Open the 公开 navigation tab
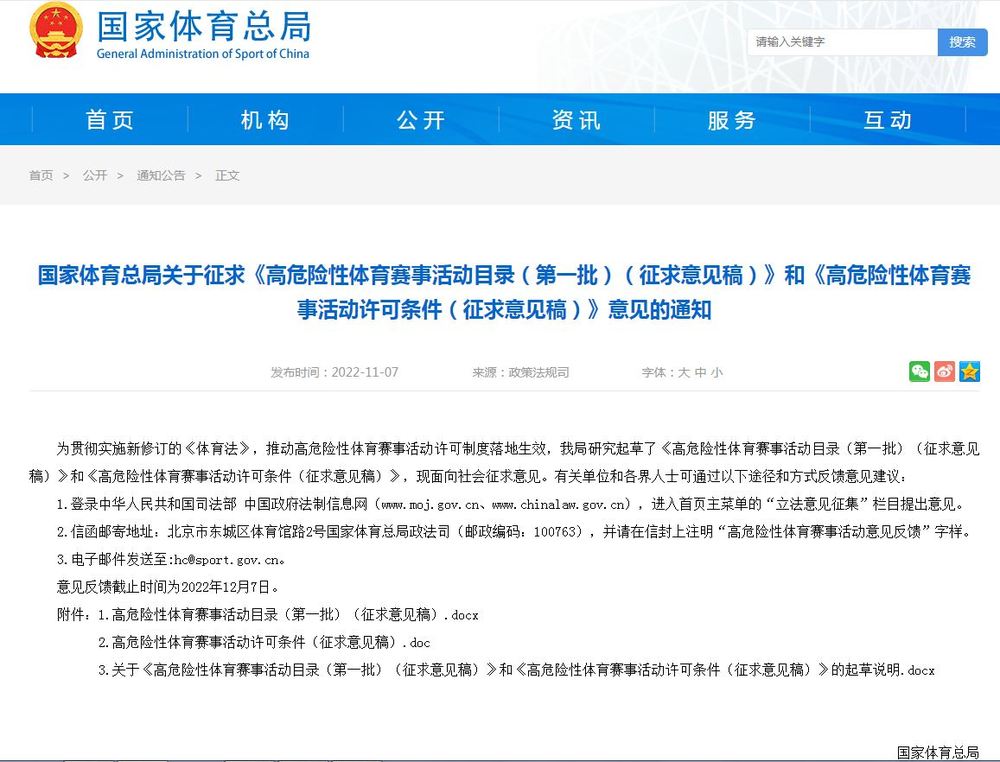Screen dimensions: 1000x762 pos(421,120)
